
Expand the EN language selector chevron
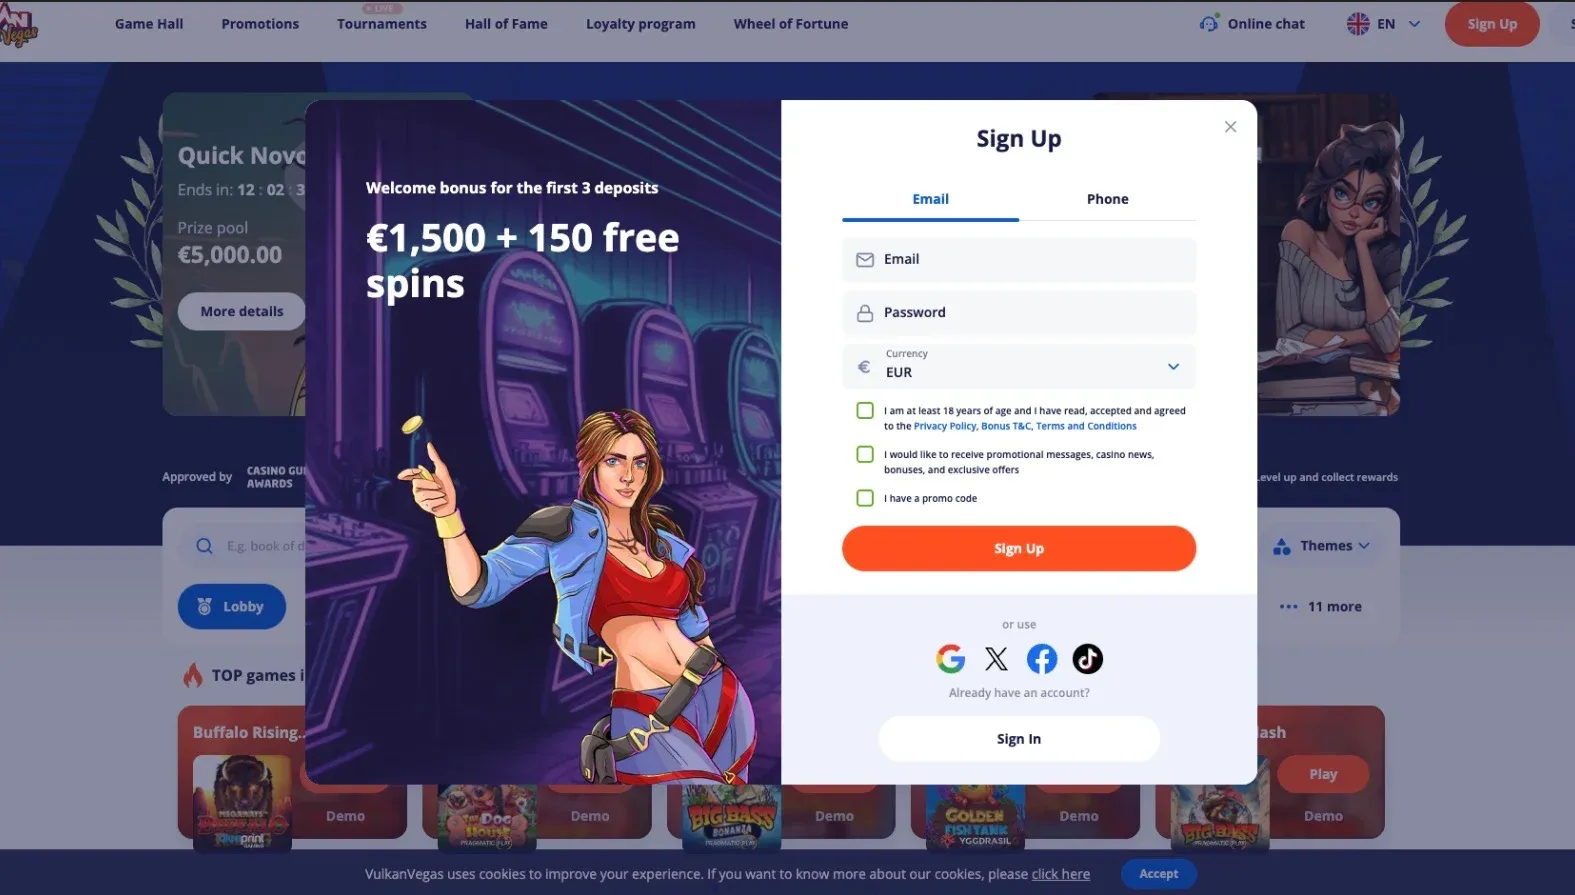[x=1414, y=24]
